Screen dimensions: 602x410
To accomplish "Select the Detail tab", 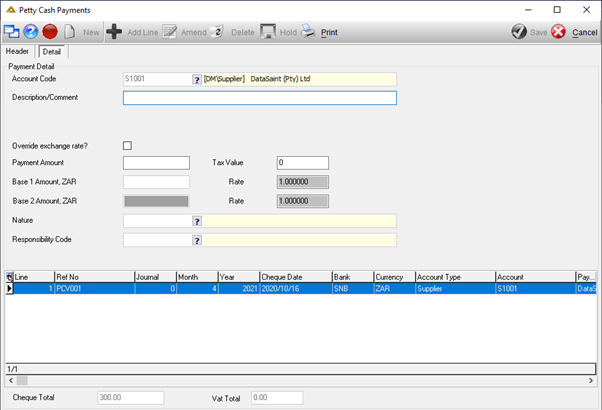I will click(x=52, y=52).
